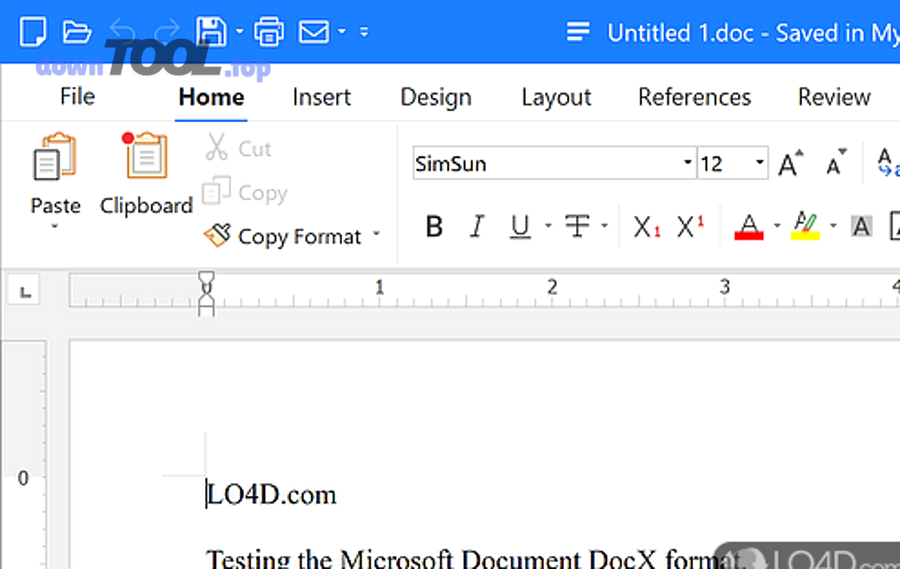Apply the yellow text highlight color
Viewport: 900px width, 569px height.
[805, 226]
